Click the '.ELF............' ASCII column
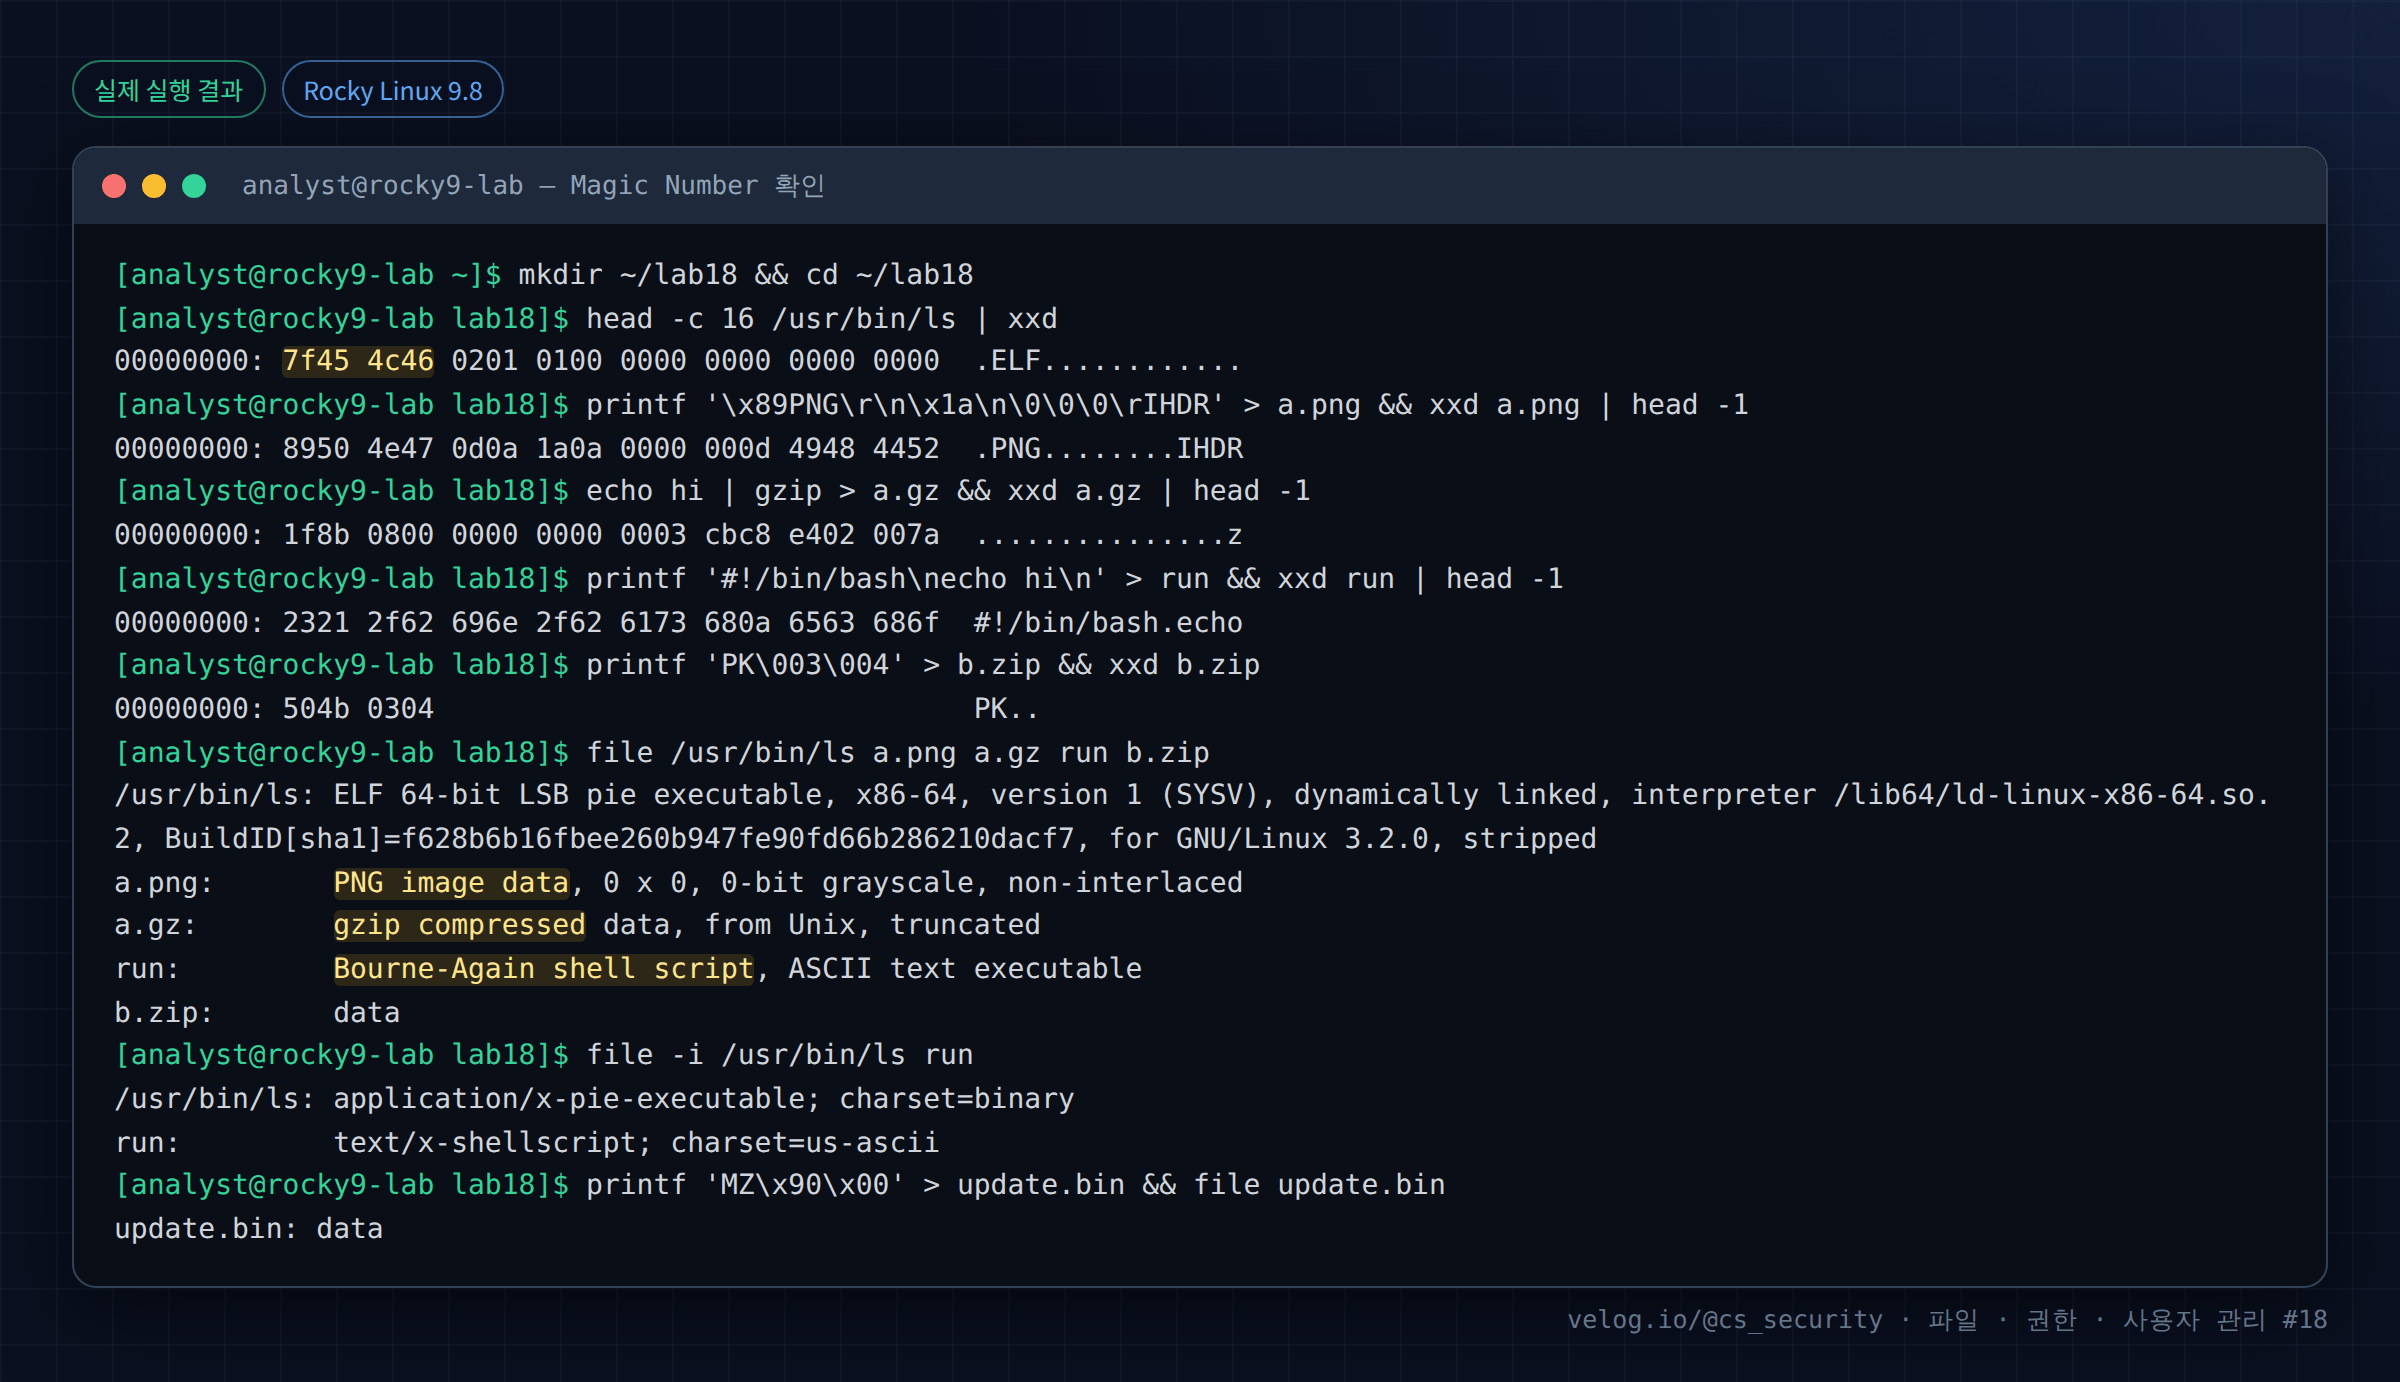This screenshot has width=2400, height=1382. pos(1108,361)
